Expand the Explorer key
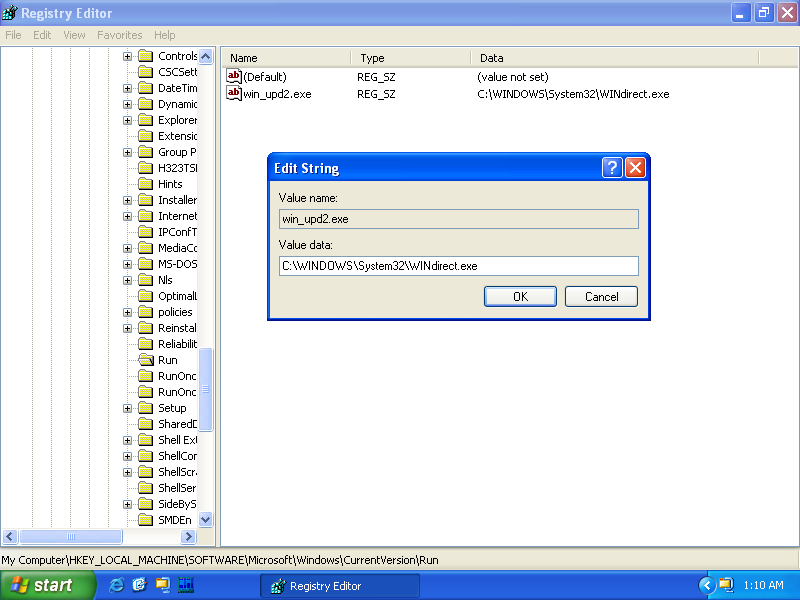 coord(128,120)
